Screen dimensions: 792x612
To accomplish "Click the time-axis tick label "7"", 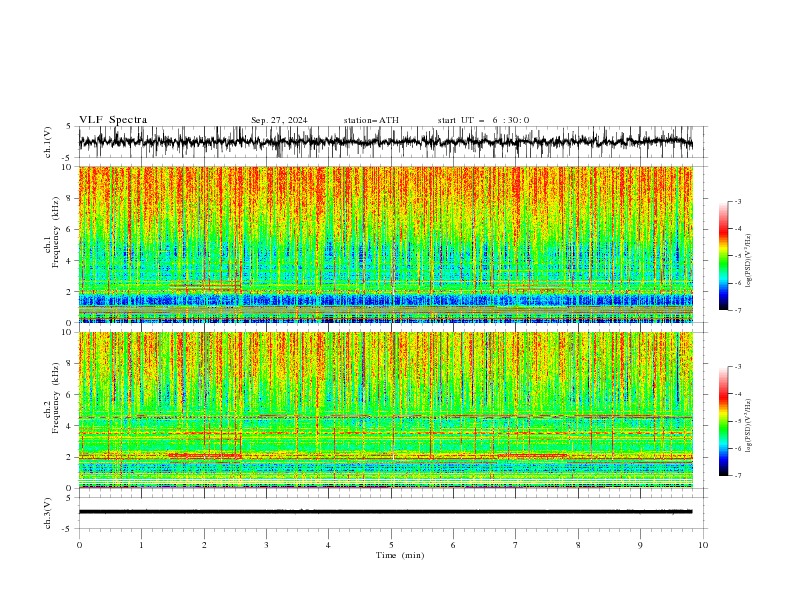I will coord(516,545).
